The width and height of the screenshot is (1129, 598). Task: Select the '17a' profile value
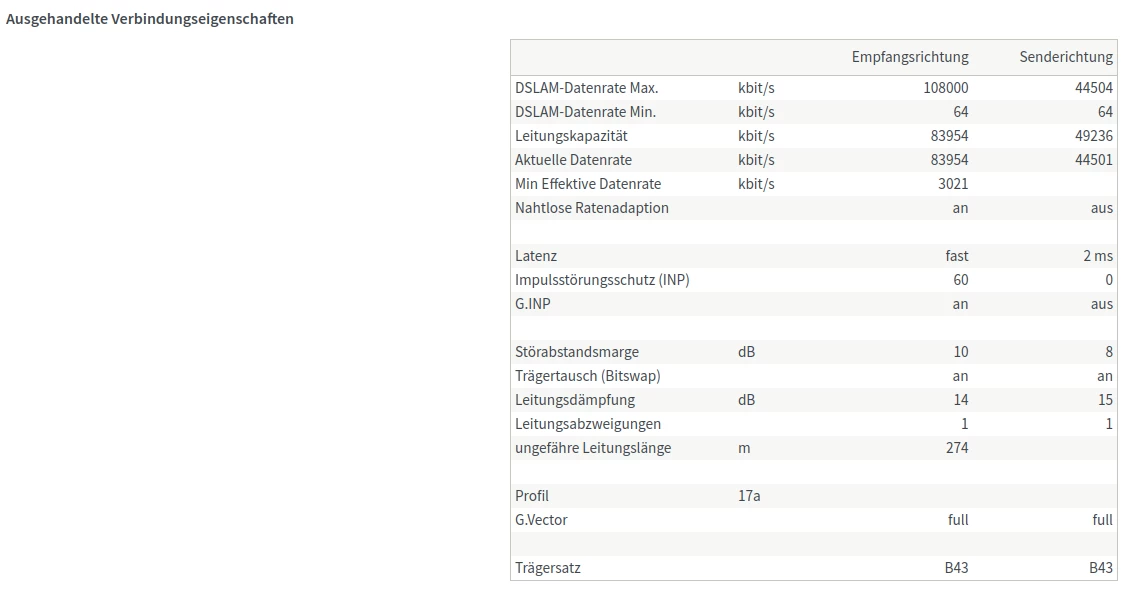click(749, 496)
